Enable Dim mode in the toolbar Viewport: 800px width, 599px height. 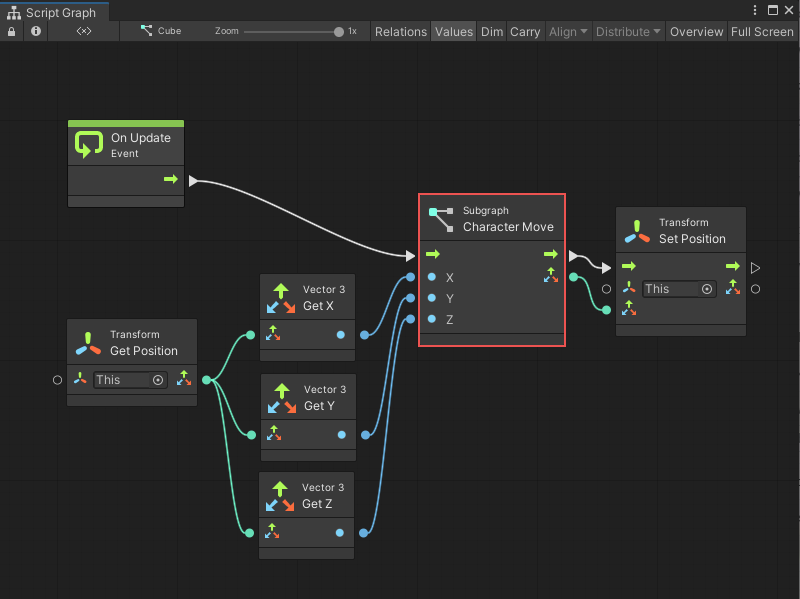[x=491, y=31]
